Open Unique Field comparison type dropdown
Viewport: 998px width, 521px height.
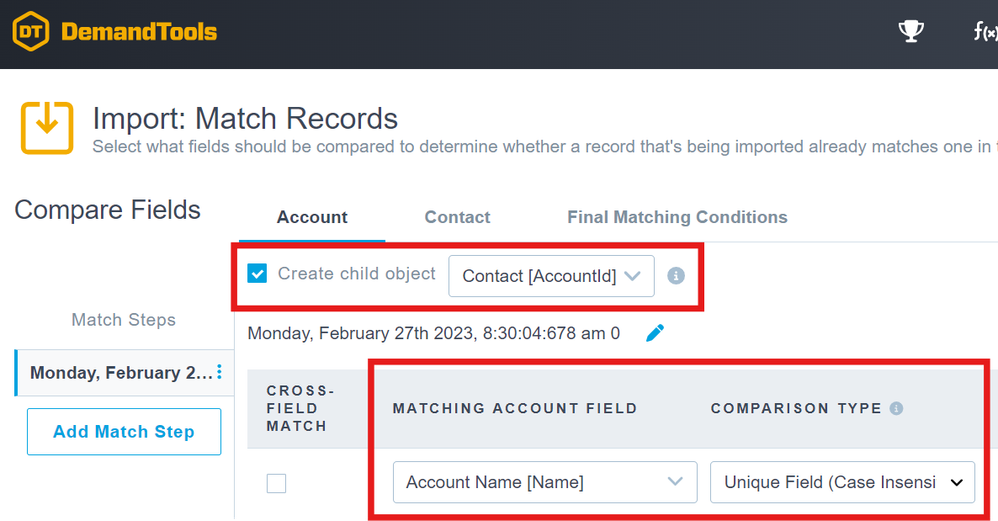pyautogui.click(x=842, y=482)
